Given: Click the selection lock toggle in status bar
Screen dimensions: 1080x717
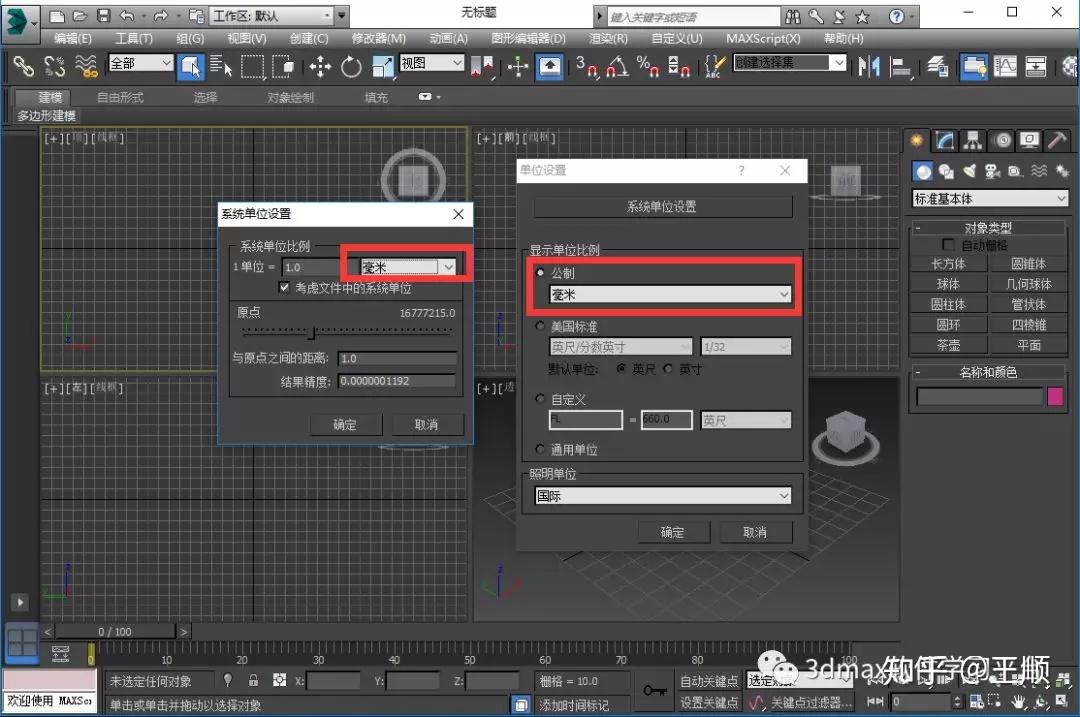Looking at the screenshot, I should coord(253,680).
